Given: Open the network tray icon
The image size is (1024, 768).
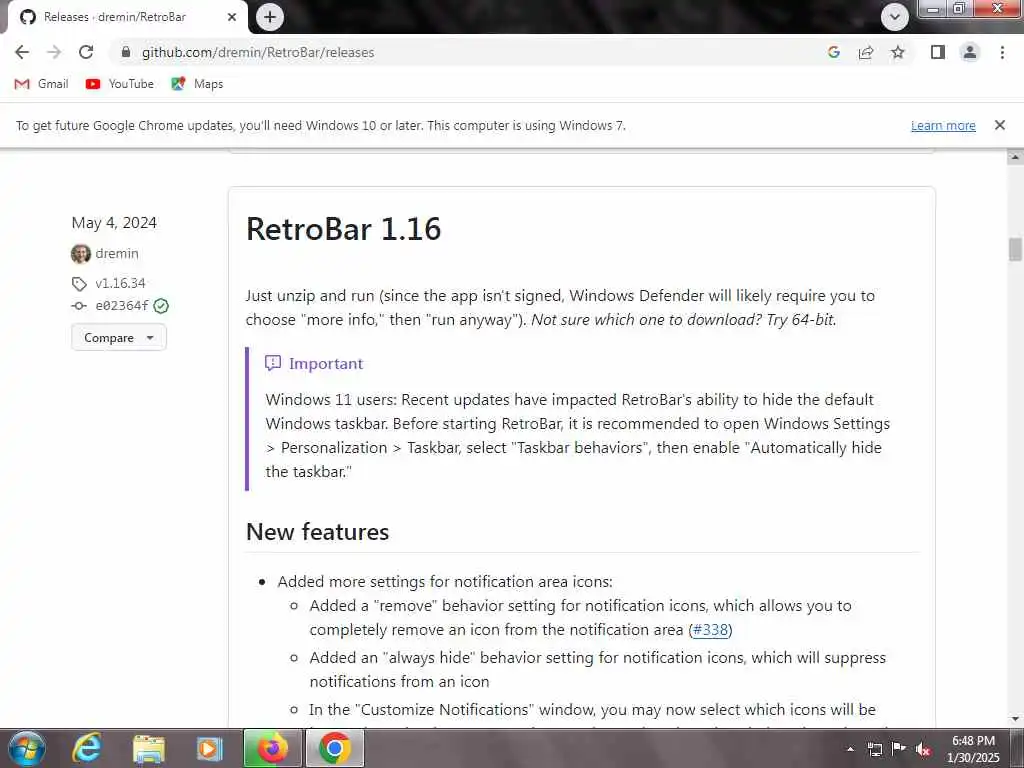Looking at the screenshot, I should tap(874, 749).
